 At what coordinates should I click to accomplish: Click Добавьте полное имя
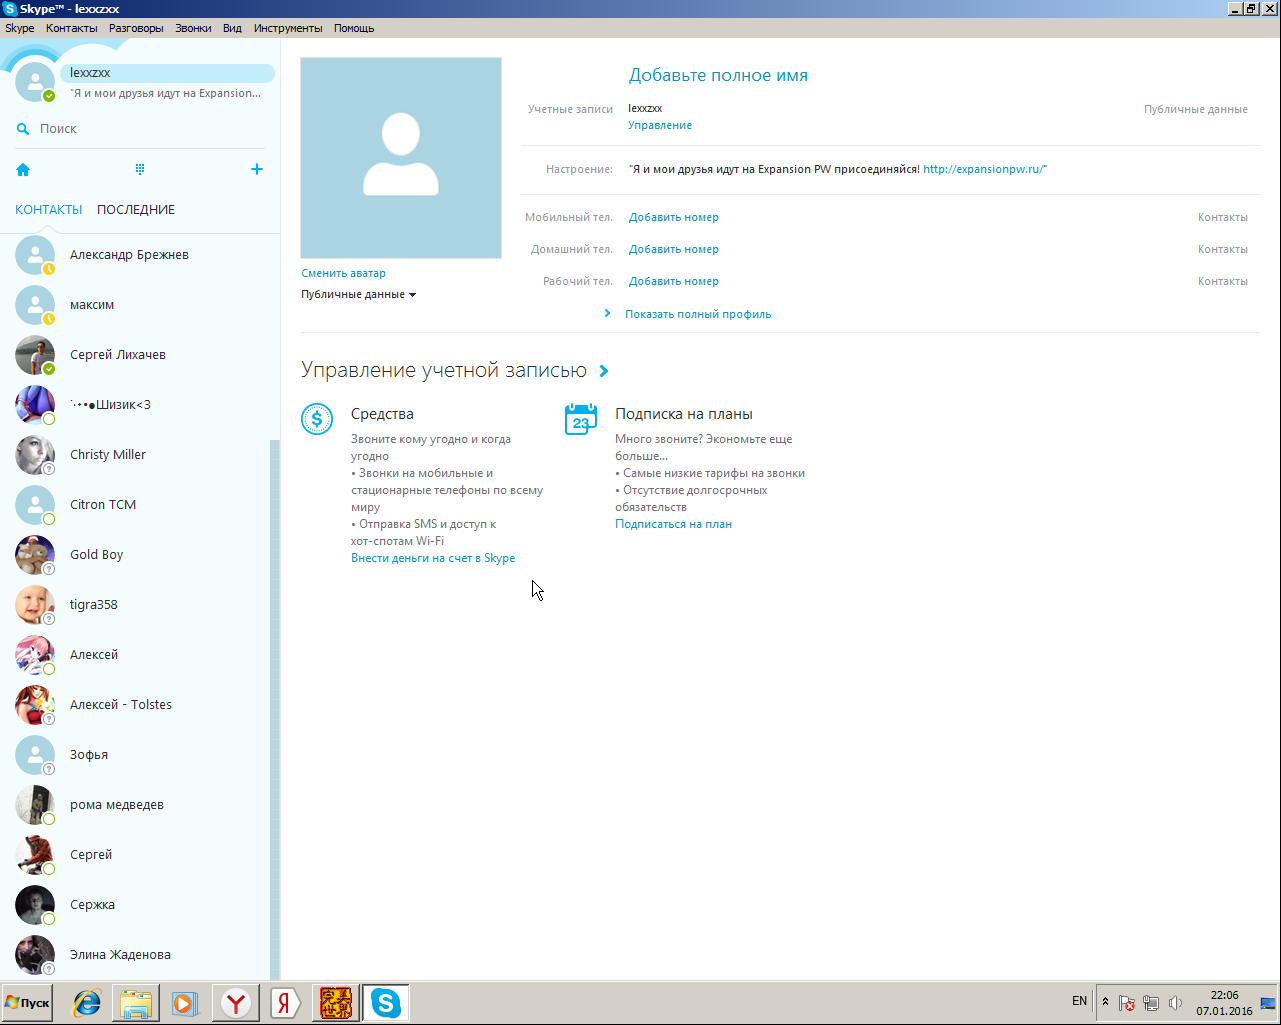pos(718,75)
